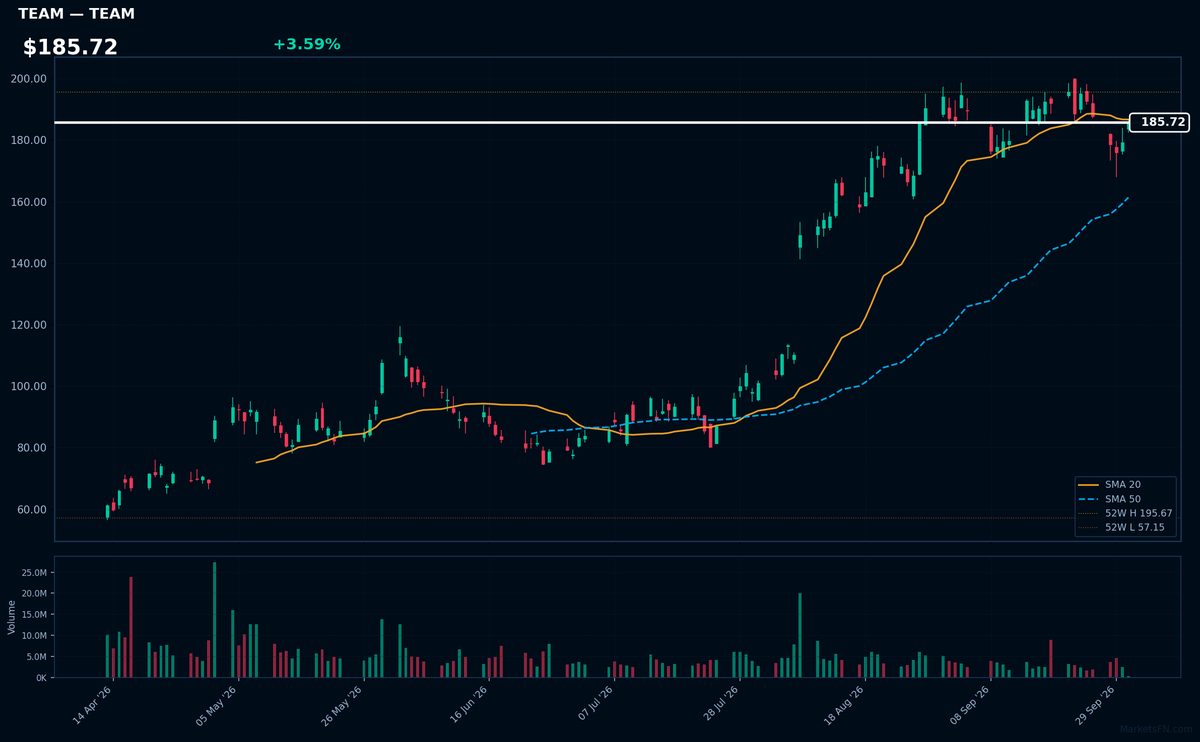Screen dimensions: 1200x742
Task: Select the 52W H 195.67 legend entry
Action: (x=1125, y=512)
